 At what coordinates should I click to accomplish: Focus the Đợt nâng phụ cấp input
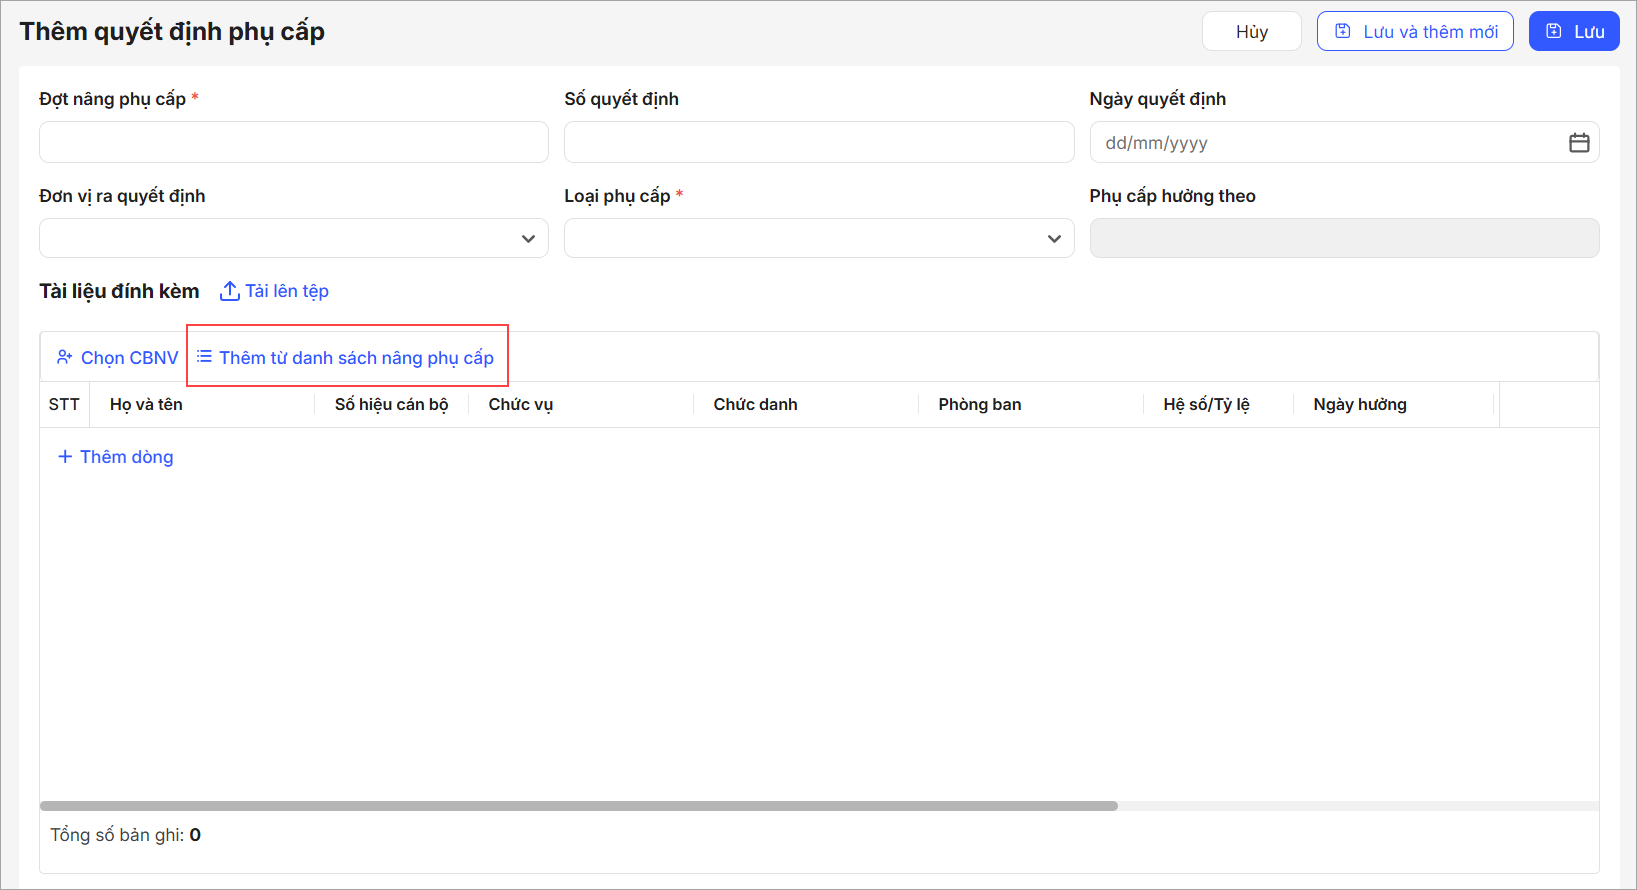pos(293,142)
